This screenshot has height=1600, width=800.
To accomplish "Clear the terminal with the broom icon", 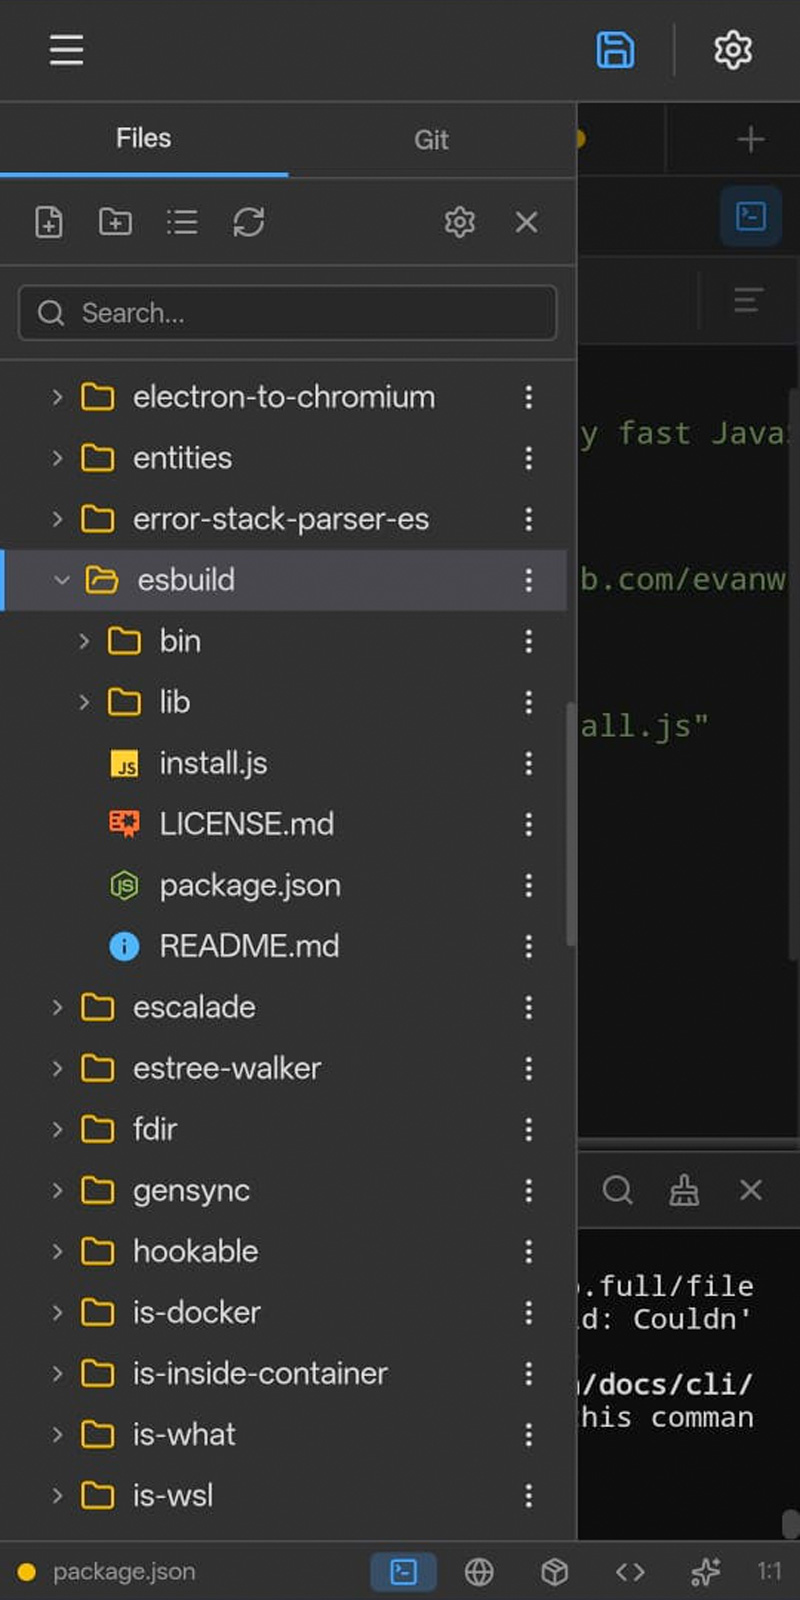I will [684, 1190].
